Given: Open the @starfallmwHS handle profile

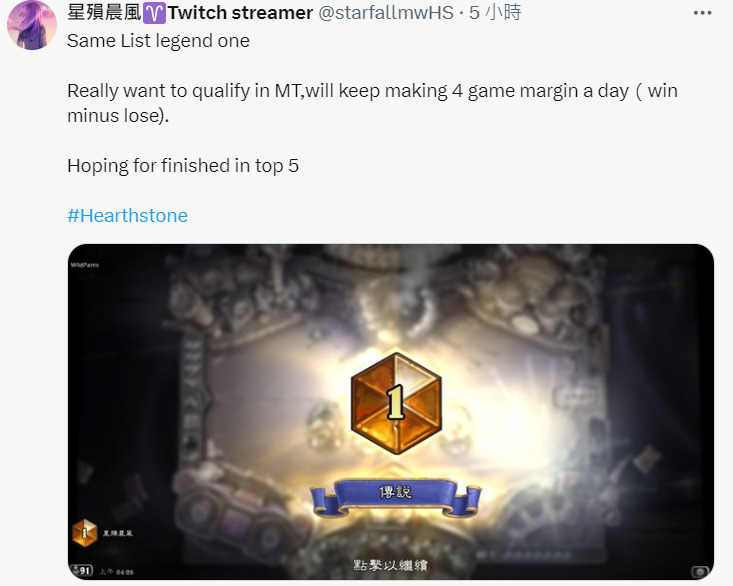Looking at the screenshot, I should [386, 13].
